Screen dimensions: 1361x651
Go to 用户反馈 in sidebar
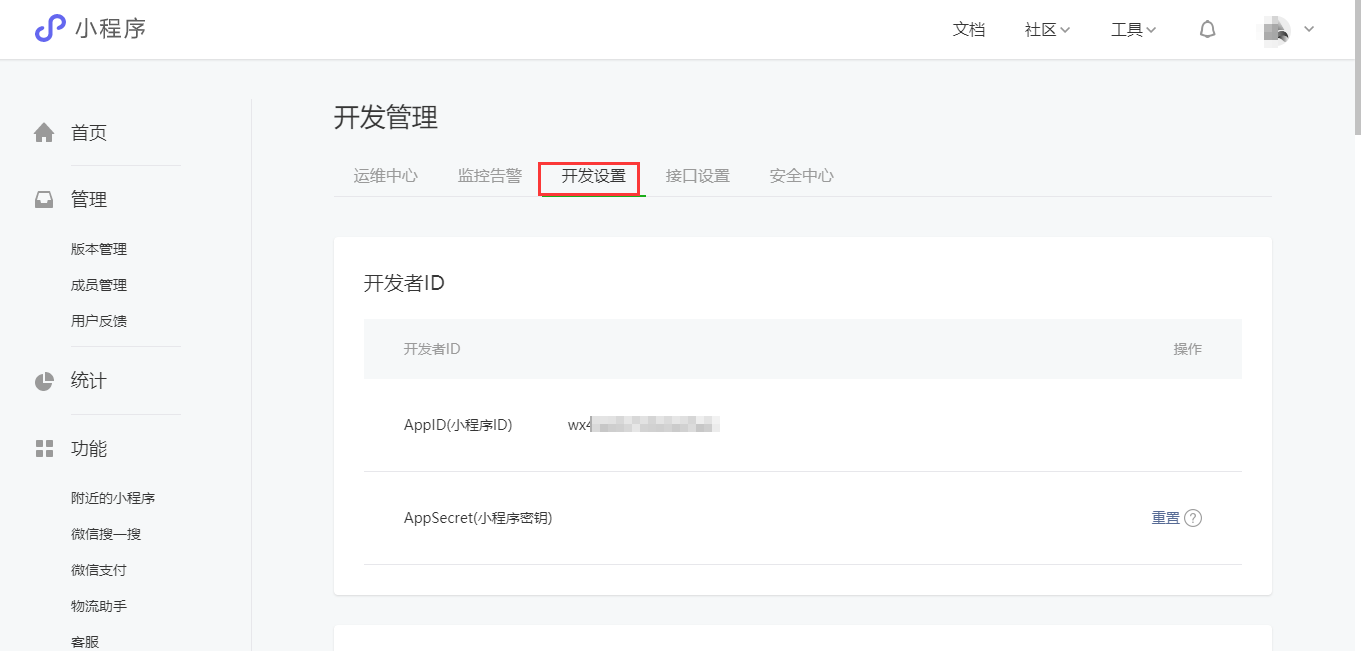(x=98, y=320)
